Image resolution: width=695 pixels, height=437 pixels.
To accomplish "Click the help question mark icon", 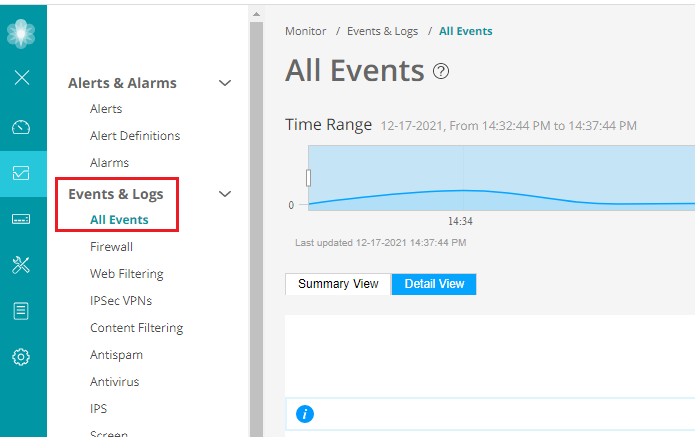I will (441, 71).
